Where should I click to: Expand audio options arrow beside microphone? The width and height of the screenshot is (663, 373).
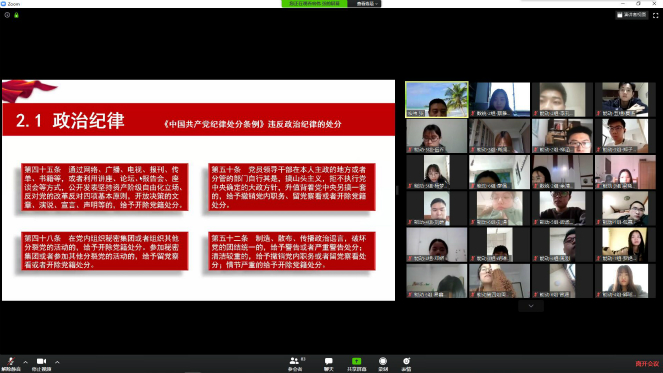pyautogui.click(x=25, y=362)
